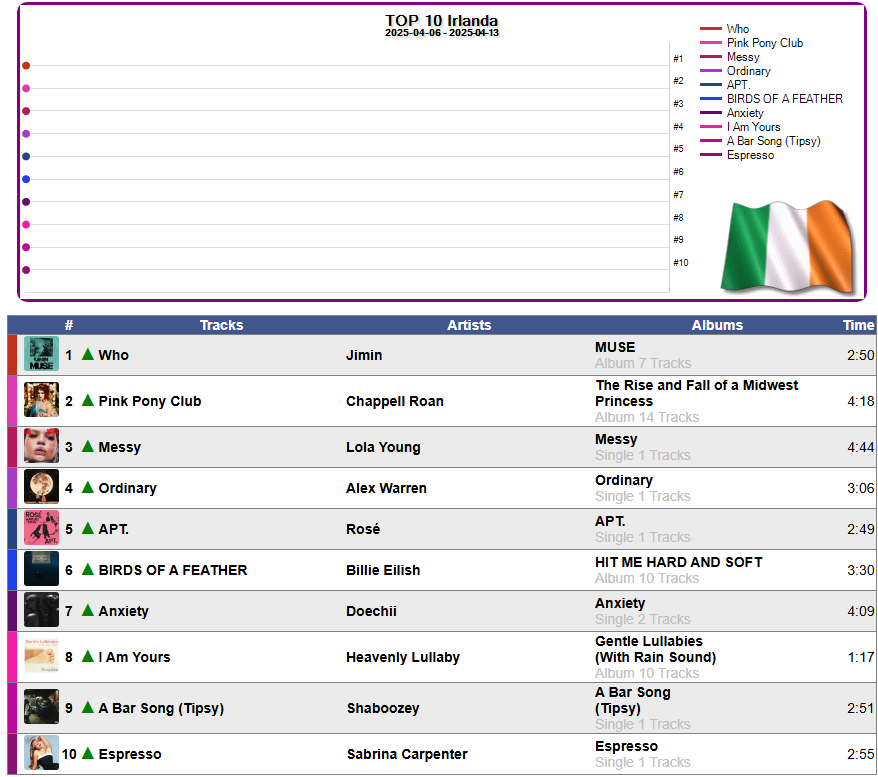Click the Lola Young artist name
The width and height of the screenshot is (878, 777).
(x=383, y=447)
